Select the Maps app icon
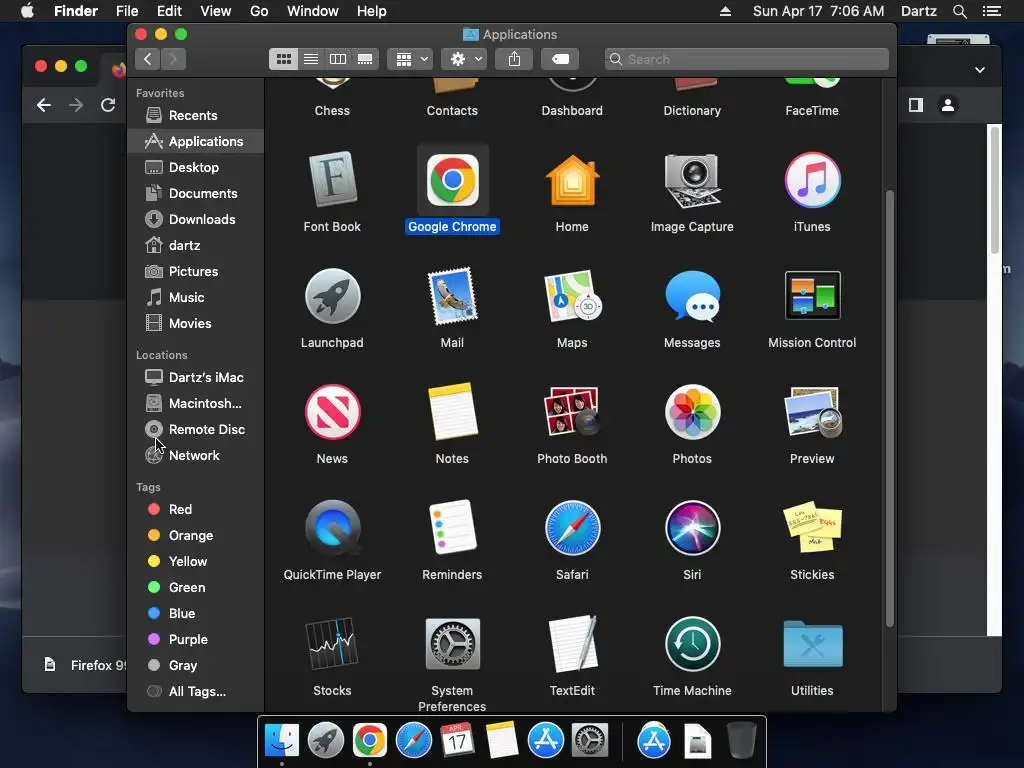 click(x=572, y=296)
